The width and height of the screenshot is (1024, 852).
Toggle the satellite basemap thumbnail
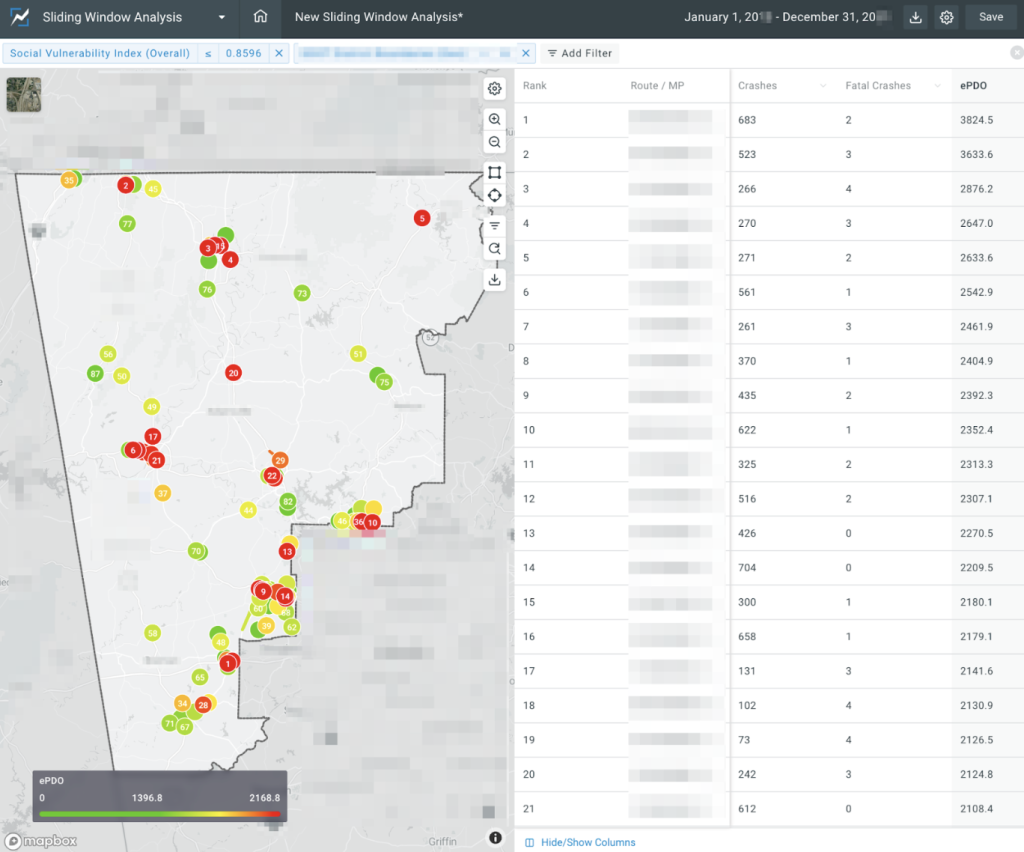coord(24,94)
